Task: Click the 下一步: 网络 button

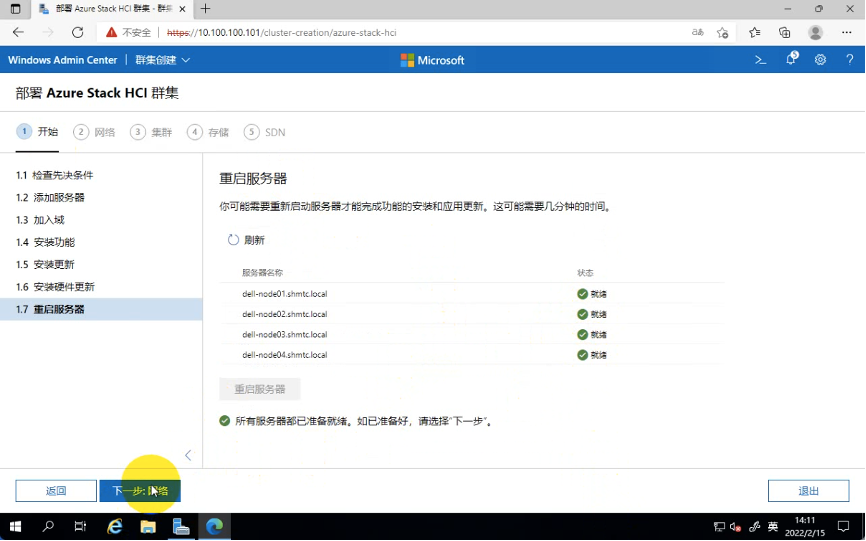Action: (x=140, y=491)
